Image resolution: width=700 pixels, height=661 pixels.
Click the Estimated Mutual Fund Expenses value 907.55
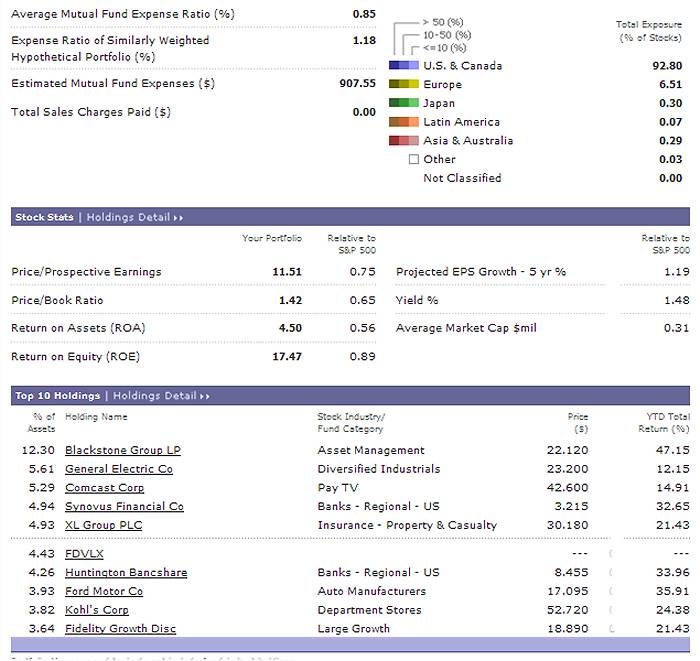(357, 83)
